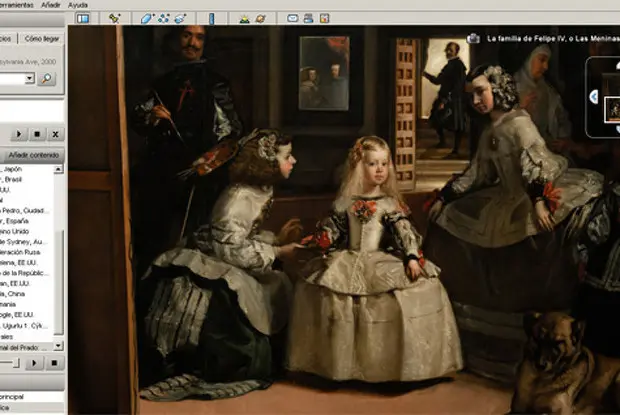620x415 pixels.
Task: Open the Añadir menu
Action: (51, 5)
